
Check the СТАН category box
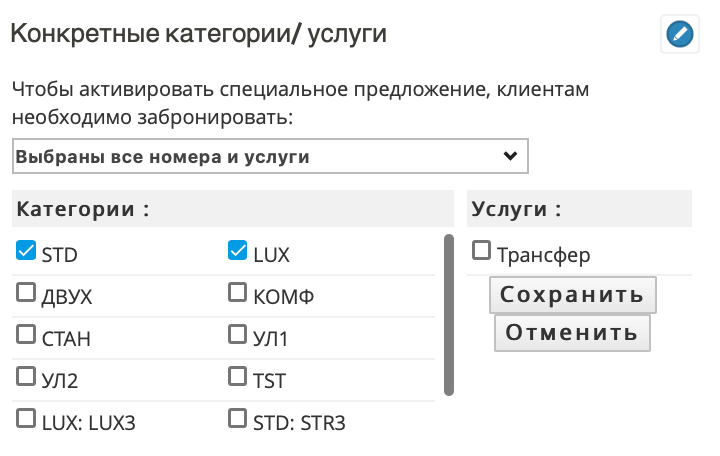click(x=26, y=334)
